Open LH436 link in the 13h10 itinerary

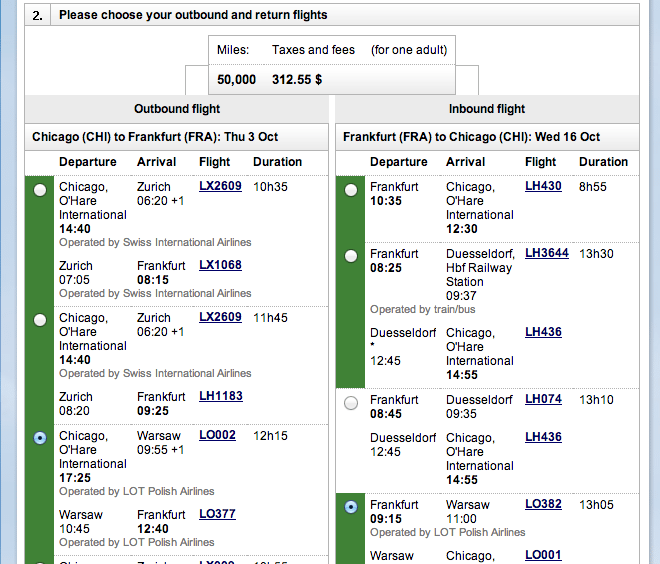pyautogui.click(x=543, y=437)
